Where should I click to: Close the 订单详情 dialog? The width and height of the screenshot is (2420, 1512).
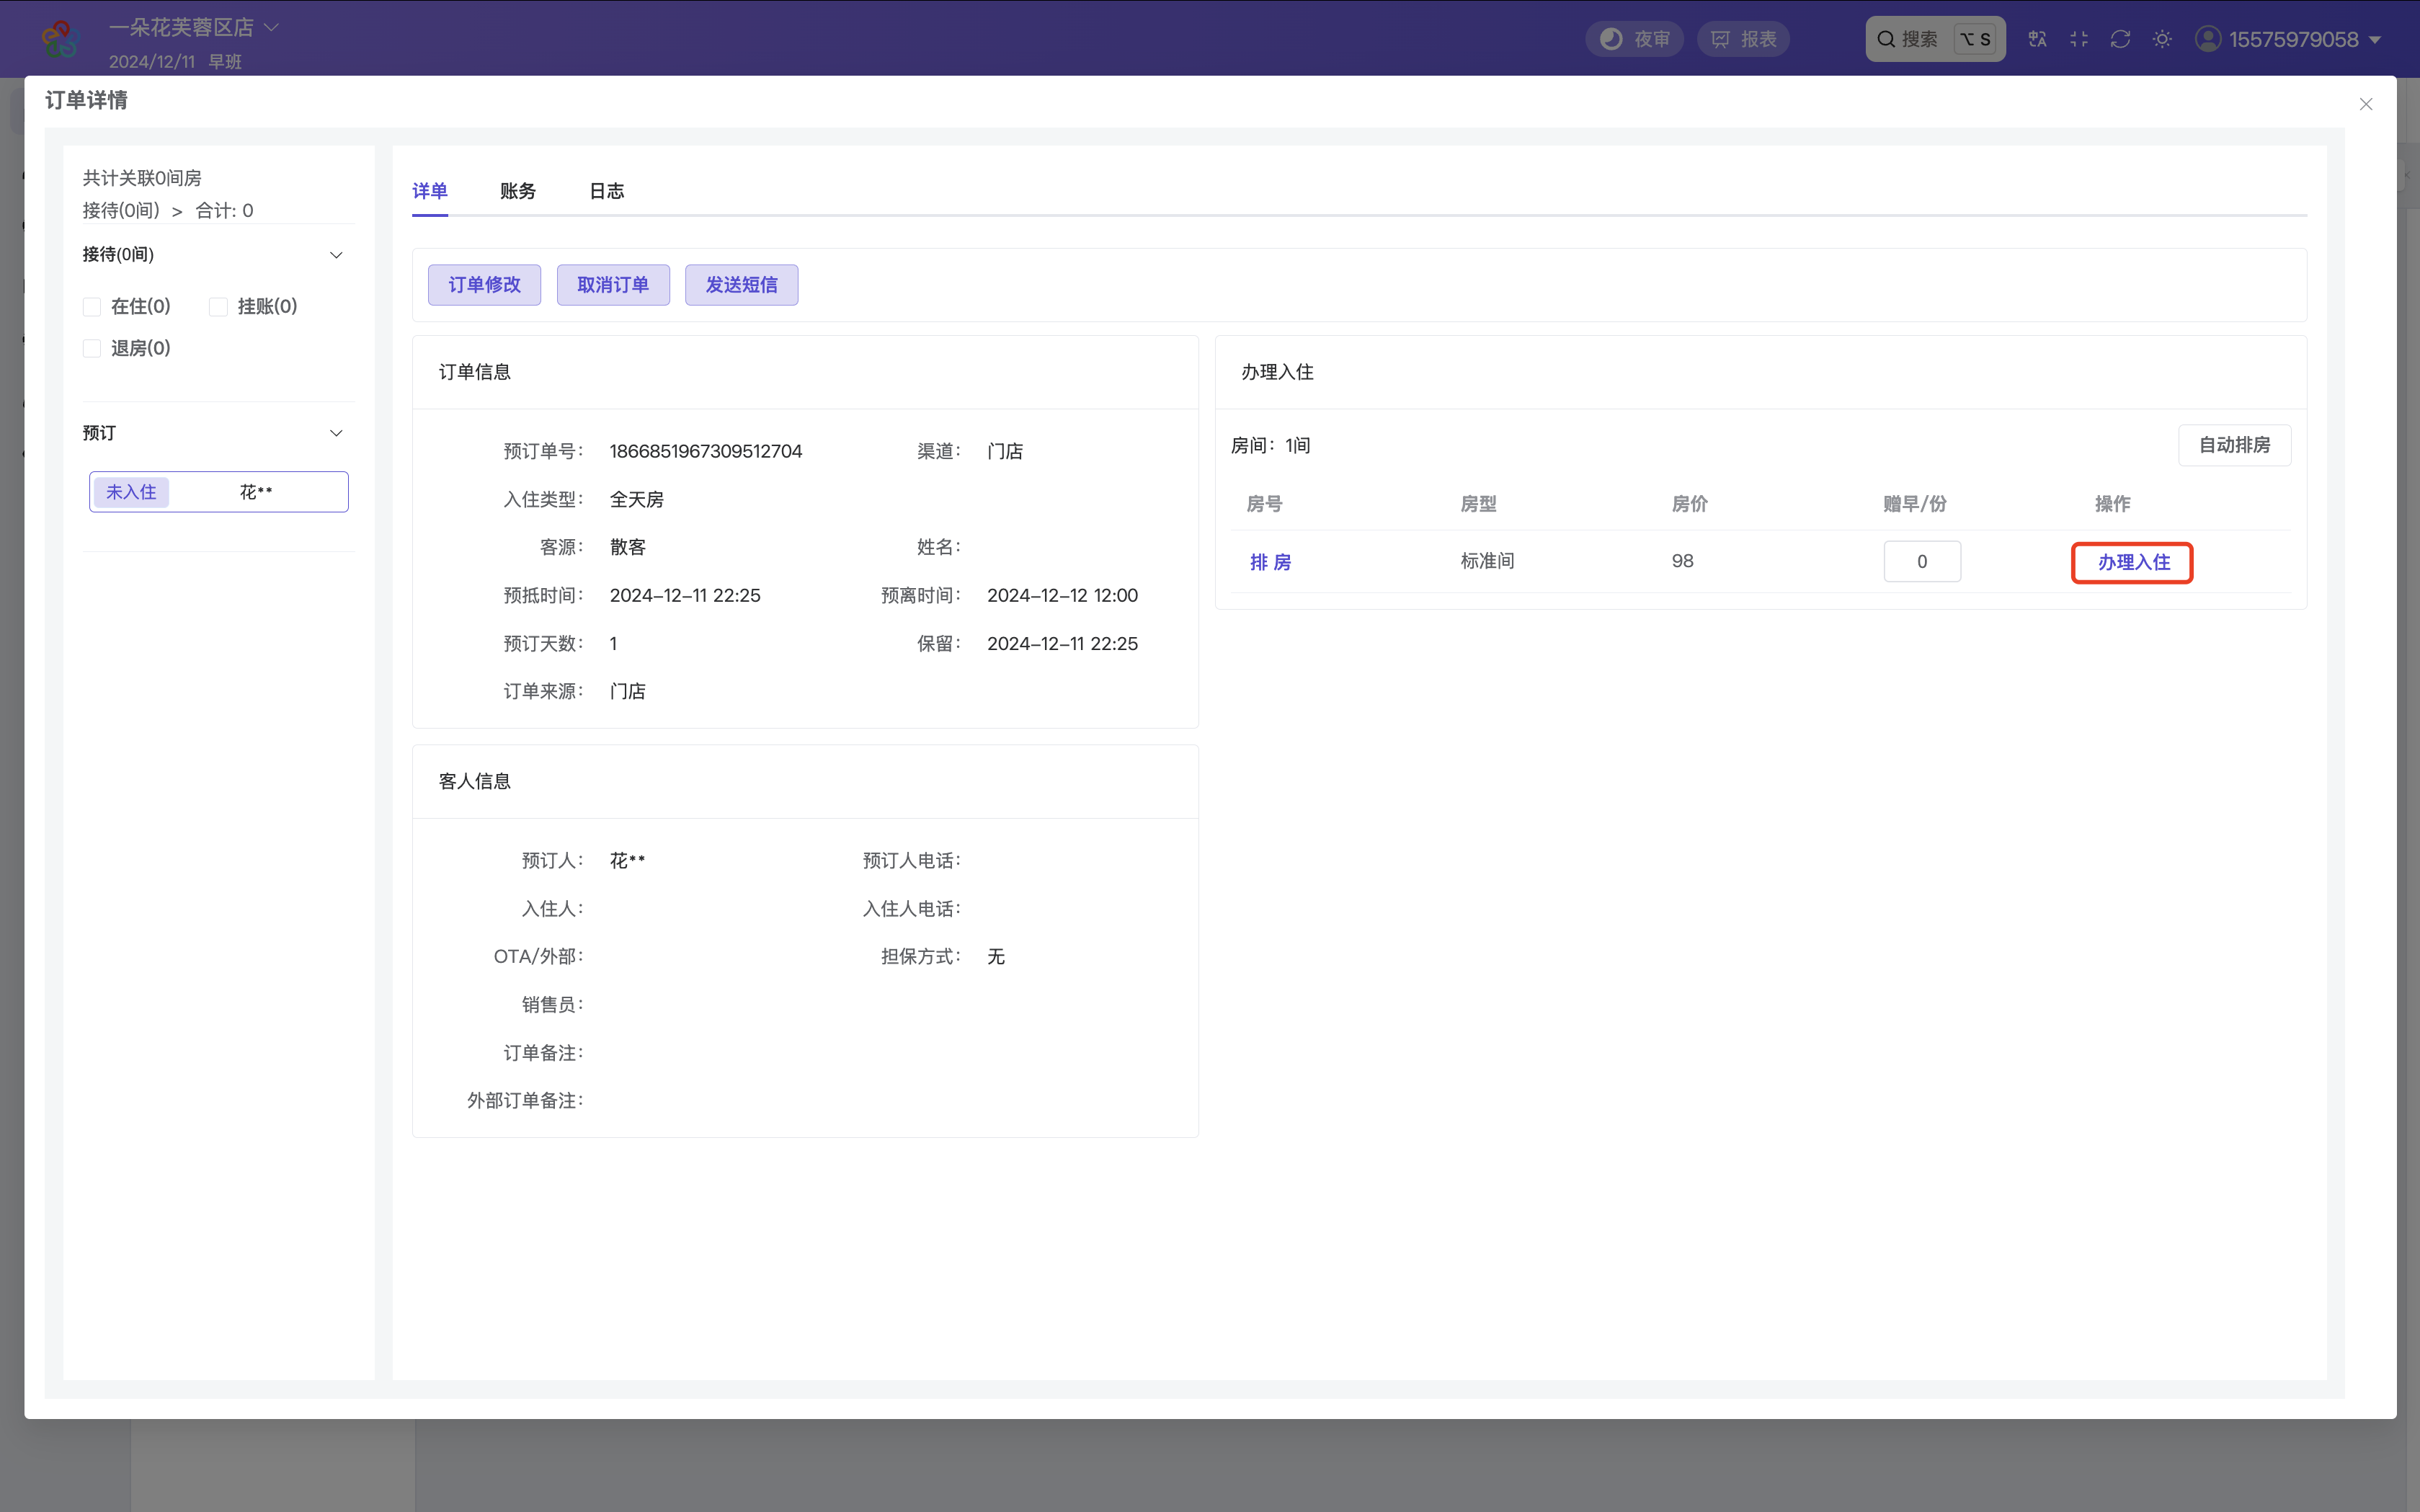coord(2366,104)
